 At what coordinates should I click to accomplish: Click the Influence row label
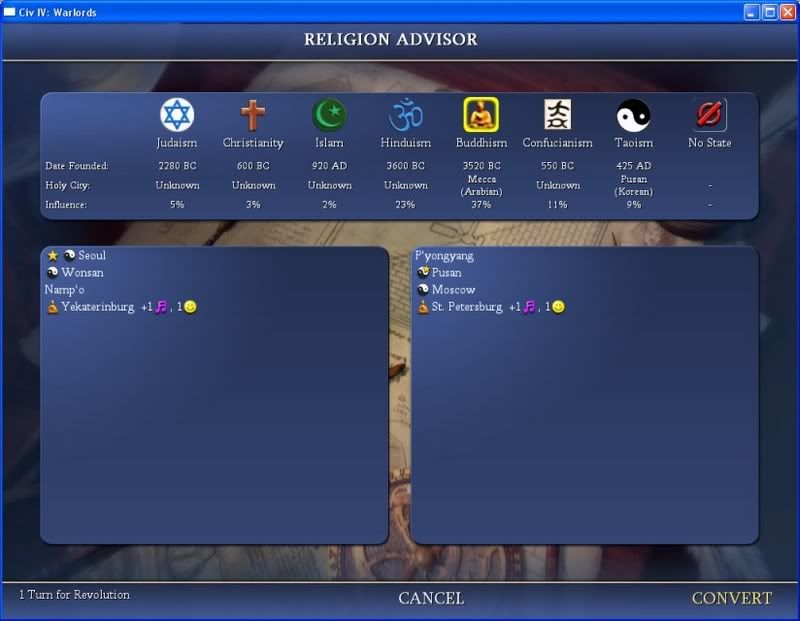point(66,205)
